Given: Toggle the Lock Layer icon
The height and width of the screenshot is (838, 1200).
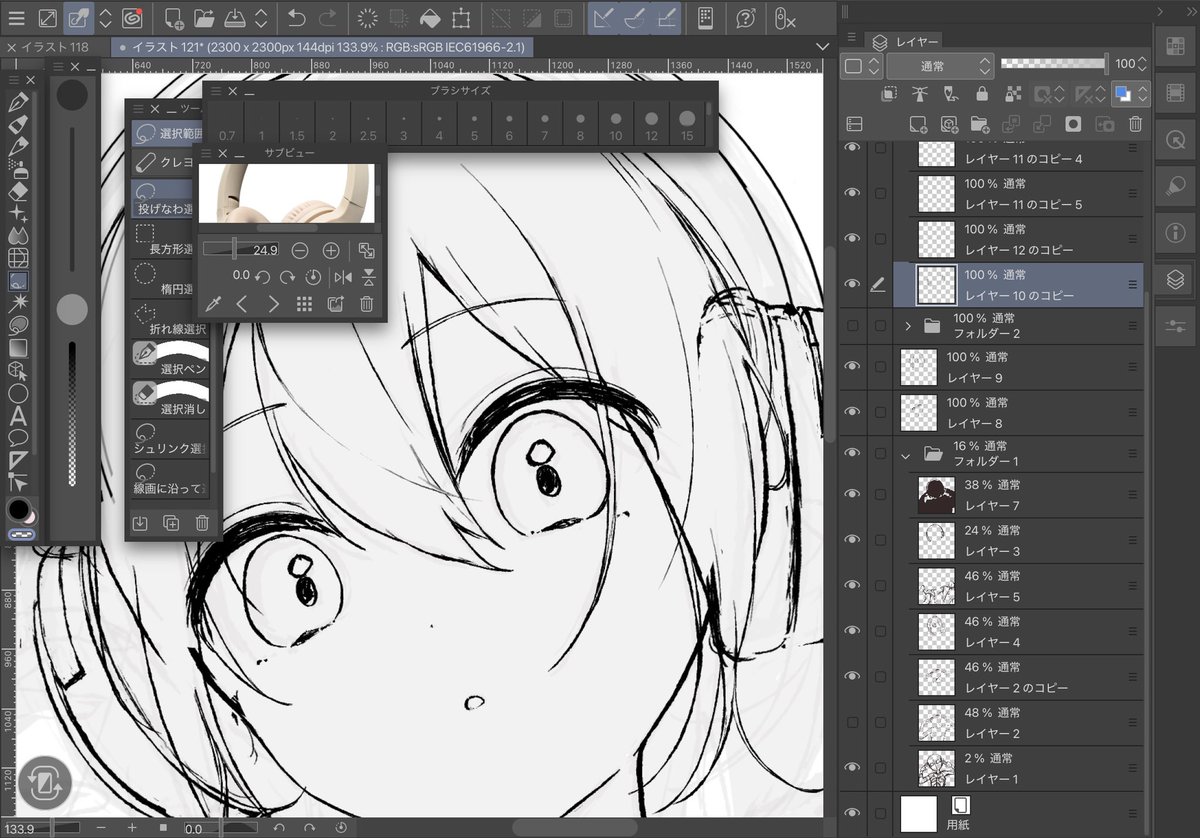Looking at the screenshot, I should pyautogui.click(x=983, y=93).
